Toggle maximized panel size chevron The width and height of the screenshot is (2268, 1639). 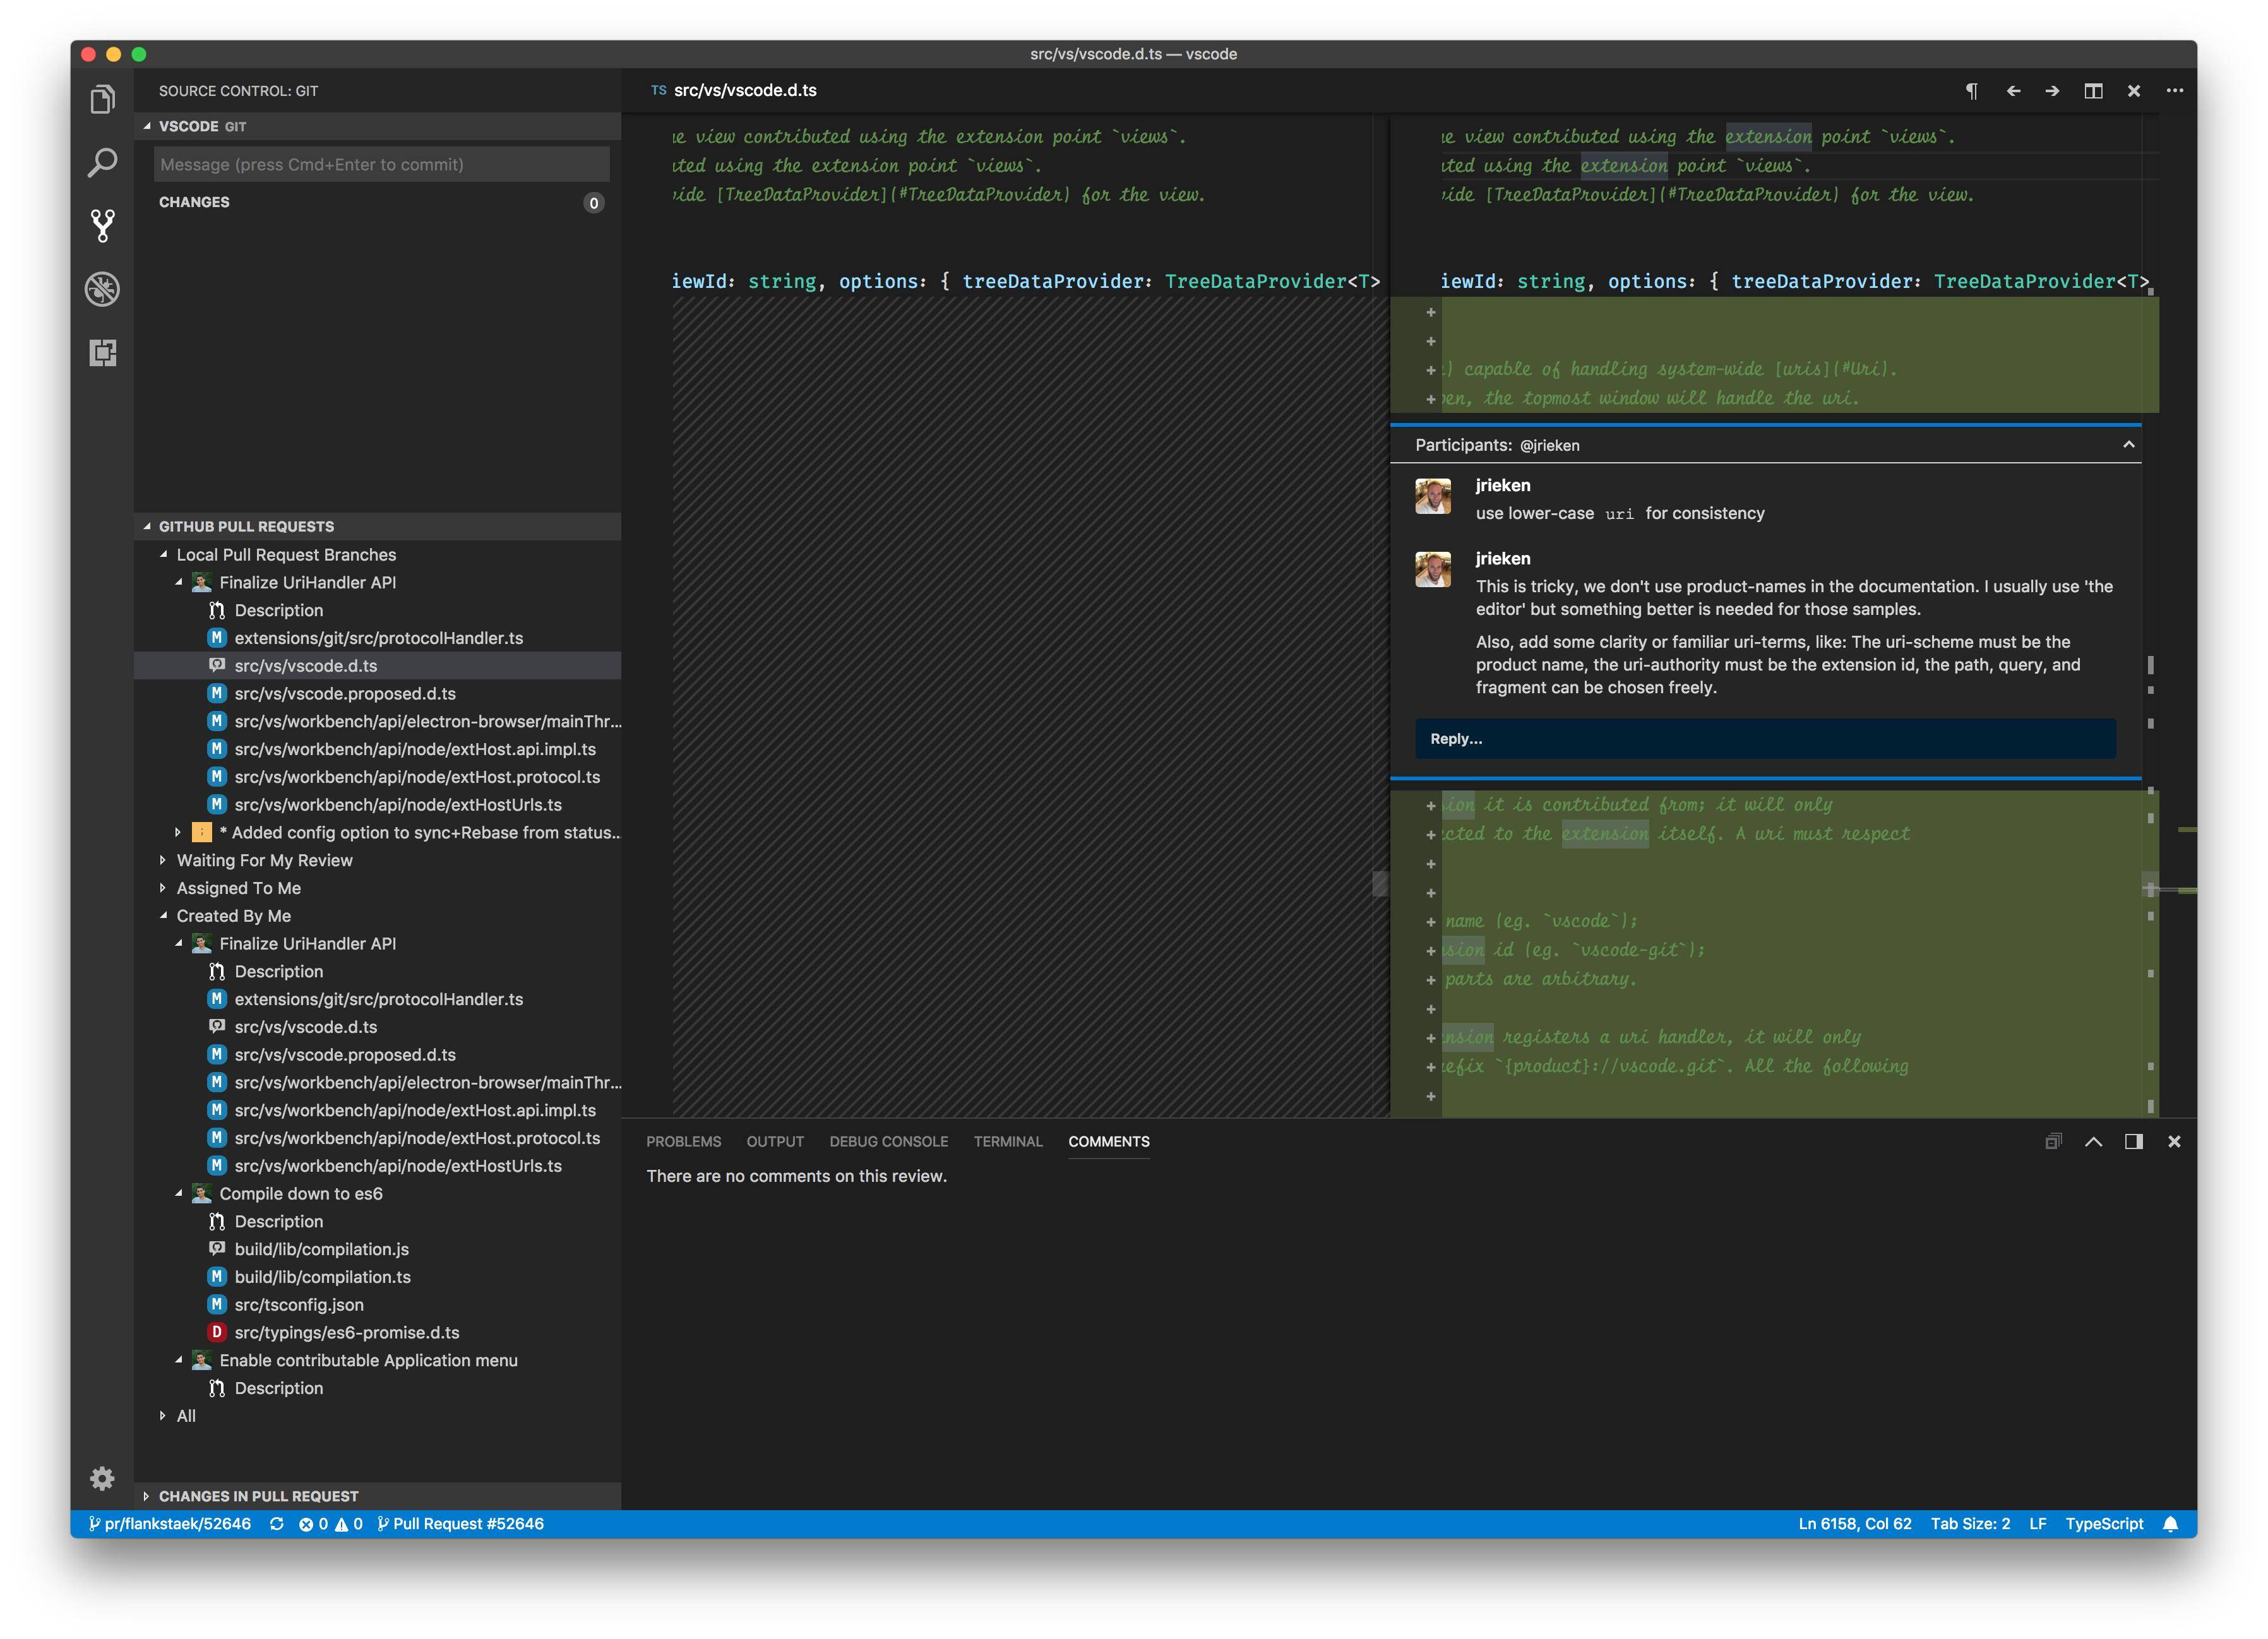coord(2093,1141)
